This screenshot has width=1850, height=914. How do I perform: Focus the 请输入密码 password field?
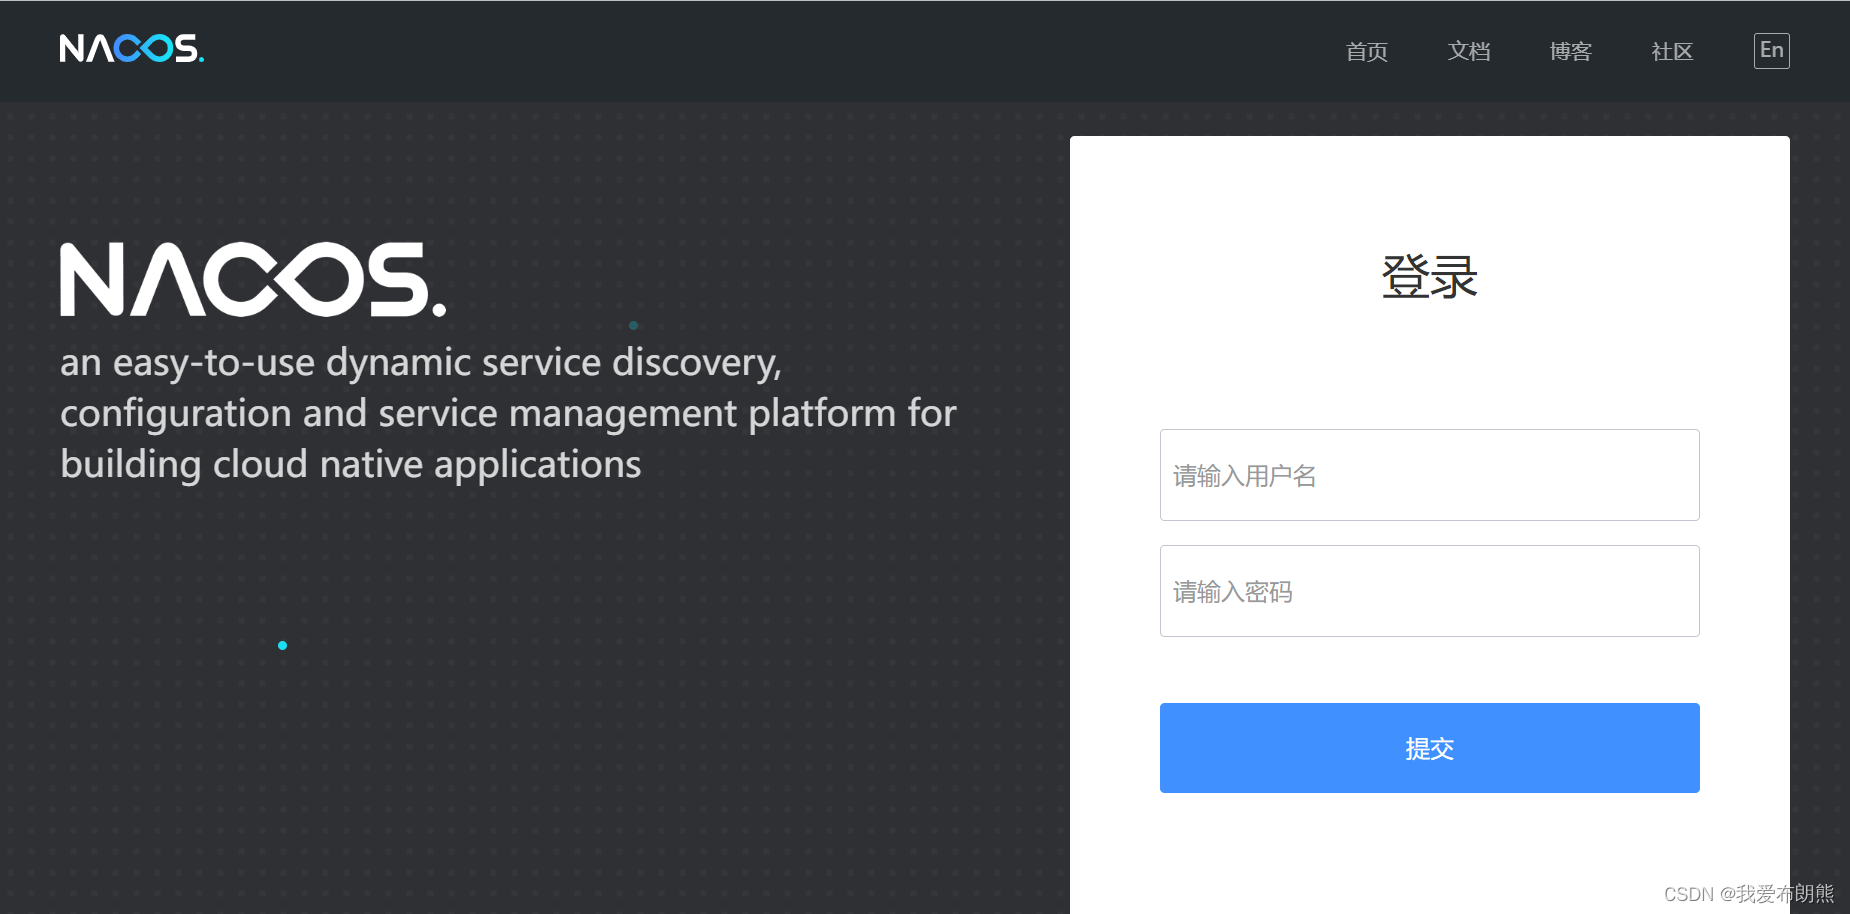pyautogui.click(x=1430, y=591)
